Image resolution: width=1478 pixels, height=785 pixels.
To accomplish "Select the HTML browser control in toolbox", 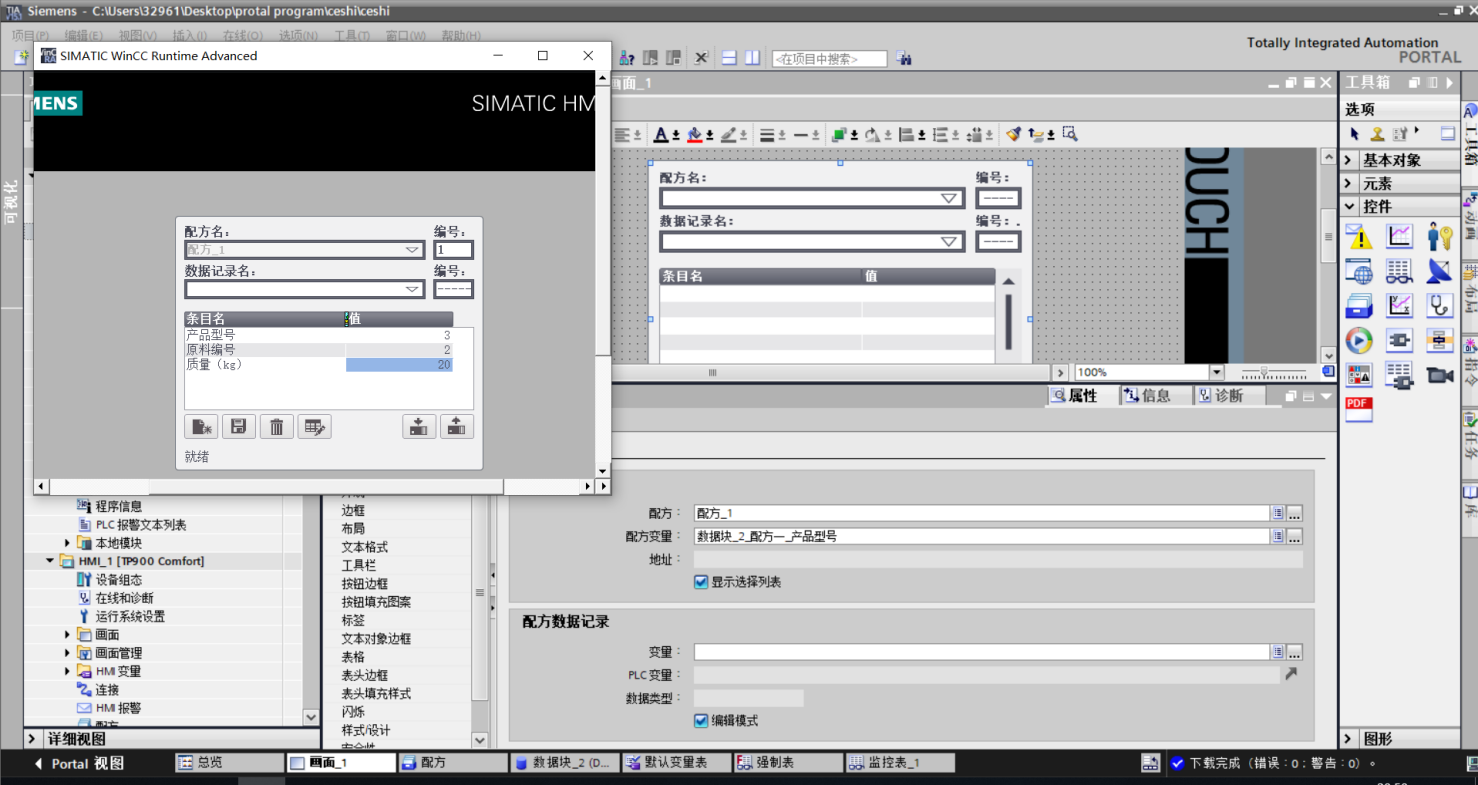I will coord(1359,271).
